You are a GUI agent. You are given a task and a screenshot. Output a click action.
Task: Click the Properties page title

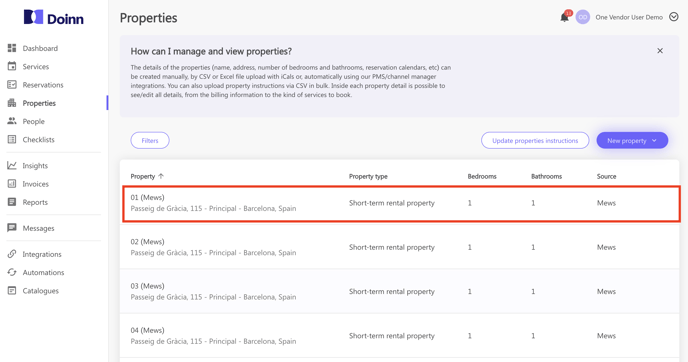tap(148, 18)
